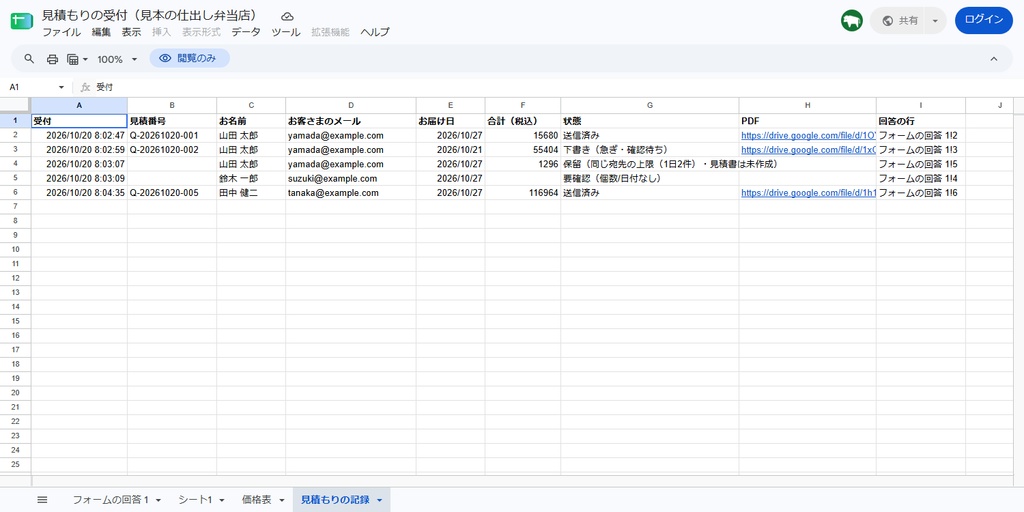Click the document title 見積もりの受付
1024x512 pixels.
(152, 15)
